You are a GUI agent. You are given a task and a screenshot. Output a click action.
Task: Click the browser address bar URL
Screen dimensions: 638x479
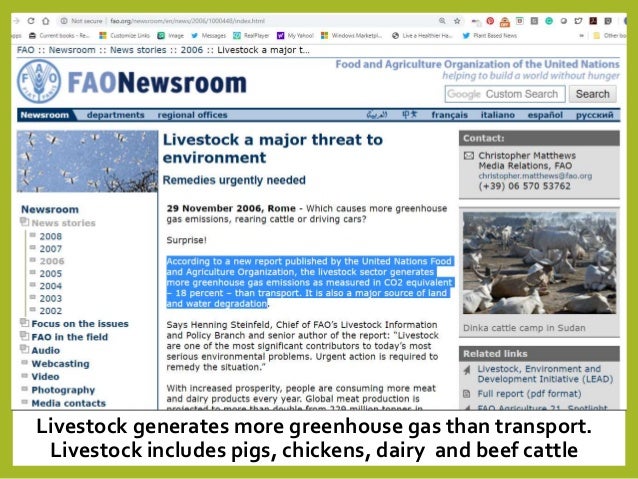tap(188, 21)
